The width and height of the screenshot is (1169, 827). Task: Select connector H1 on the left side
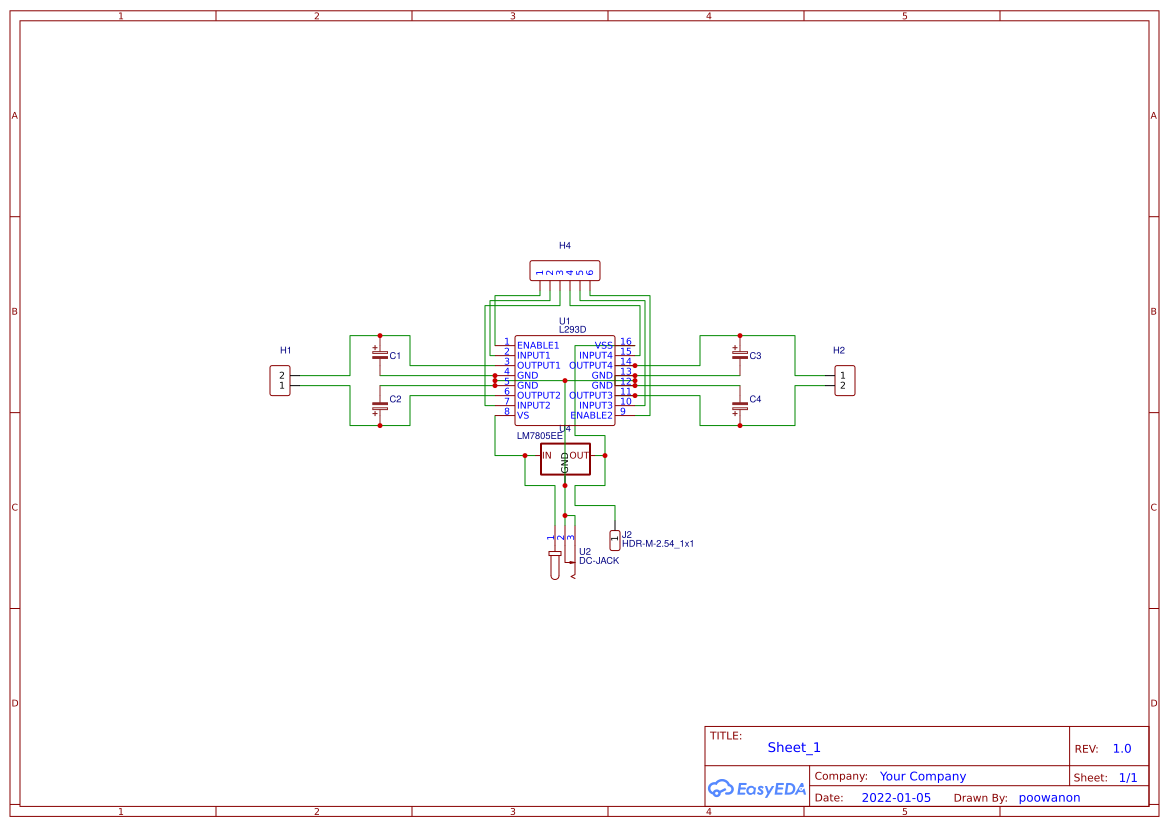click(280, 380)
